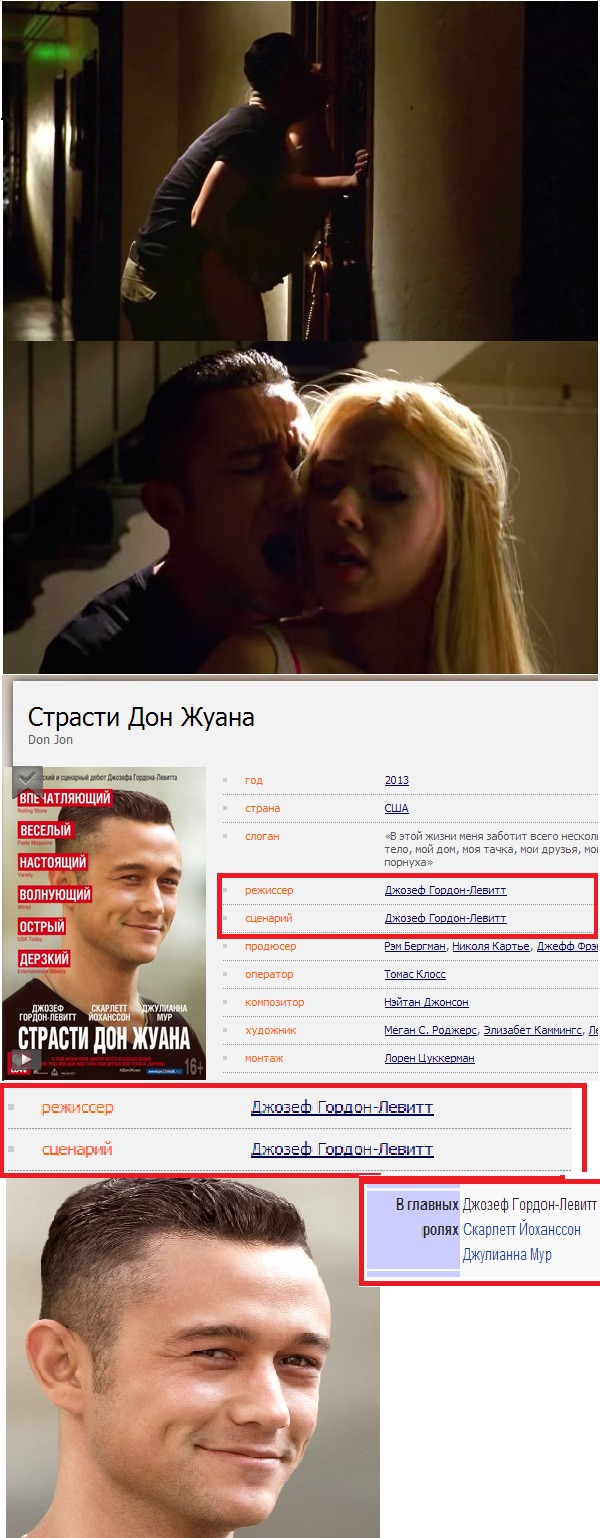Open producer Николя Картье link
The image size is (600, 1538).
tap(491, 946)
